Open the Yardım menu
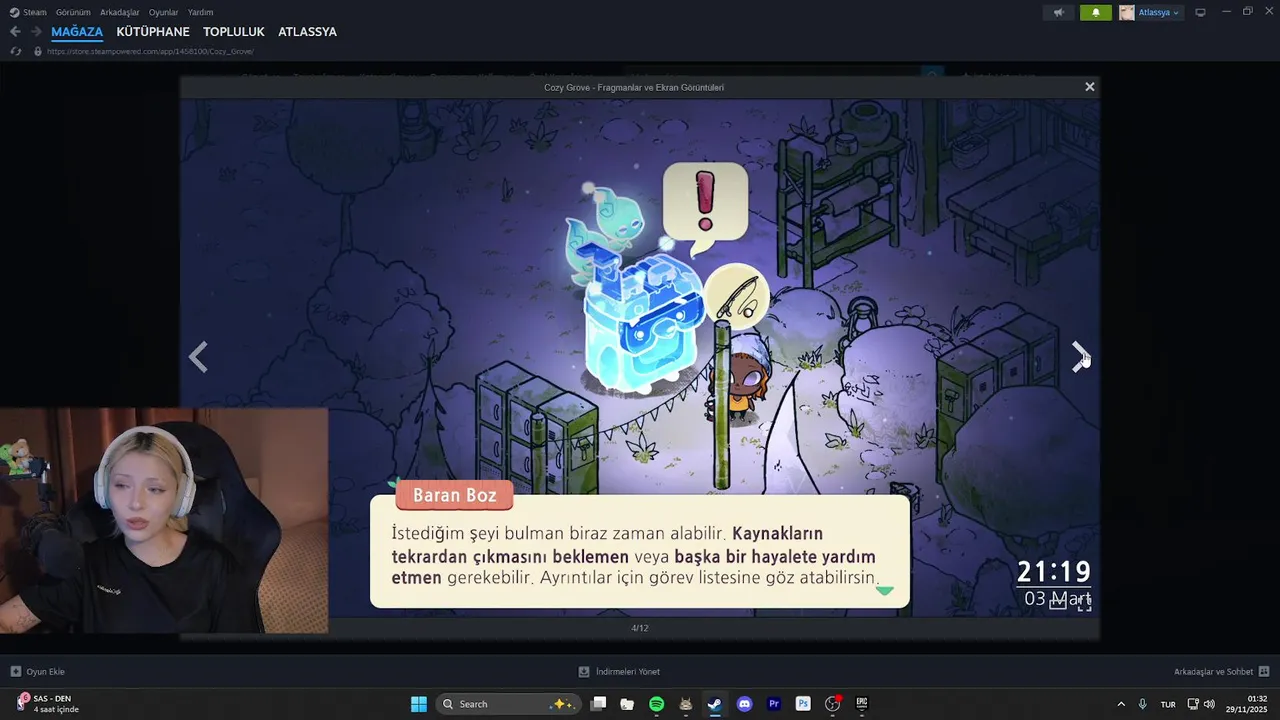Screen dimensions: 1280x720 click(x=201, y=12)
